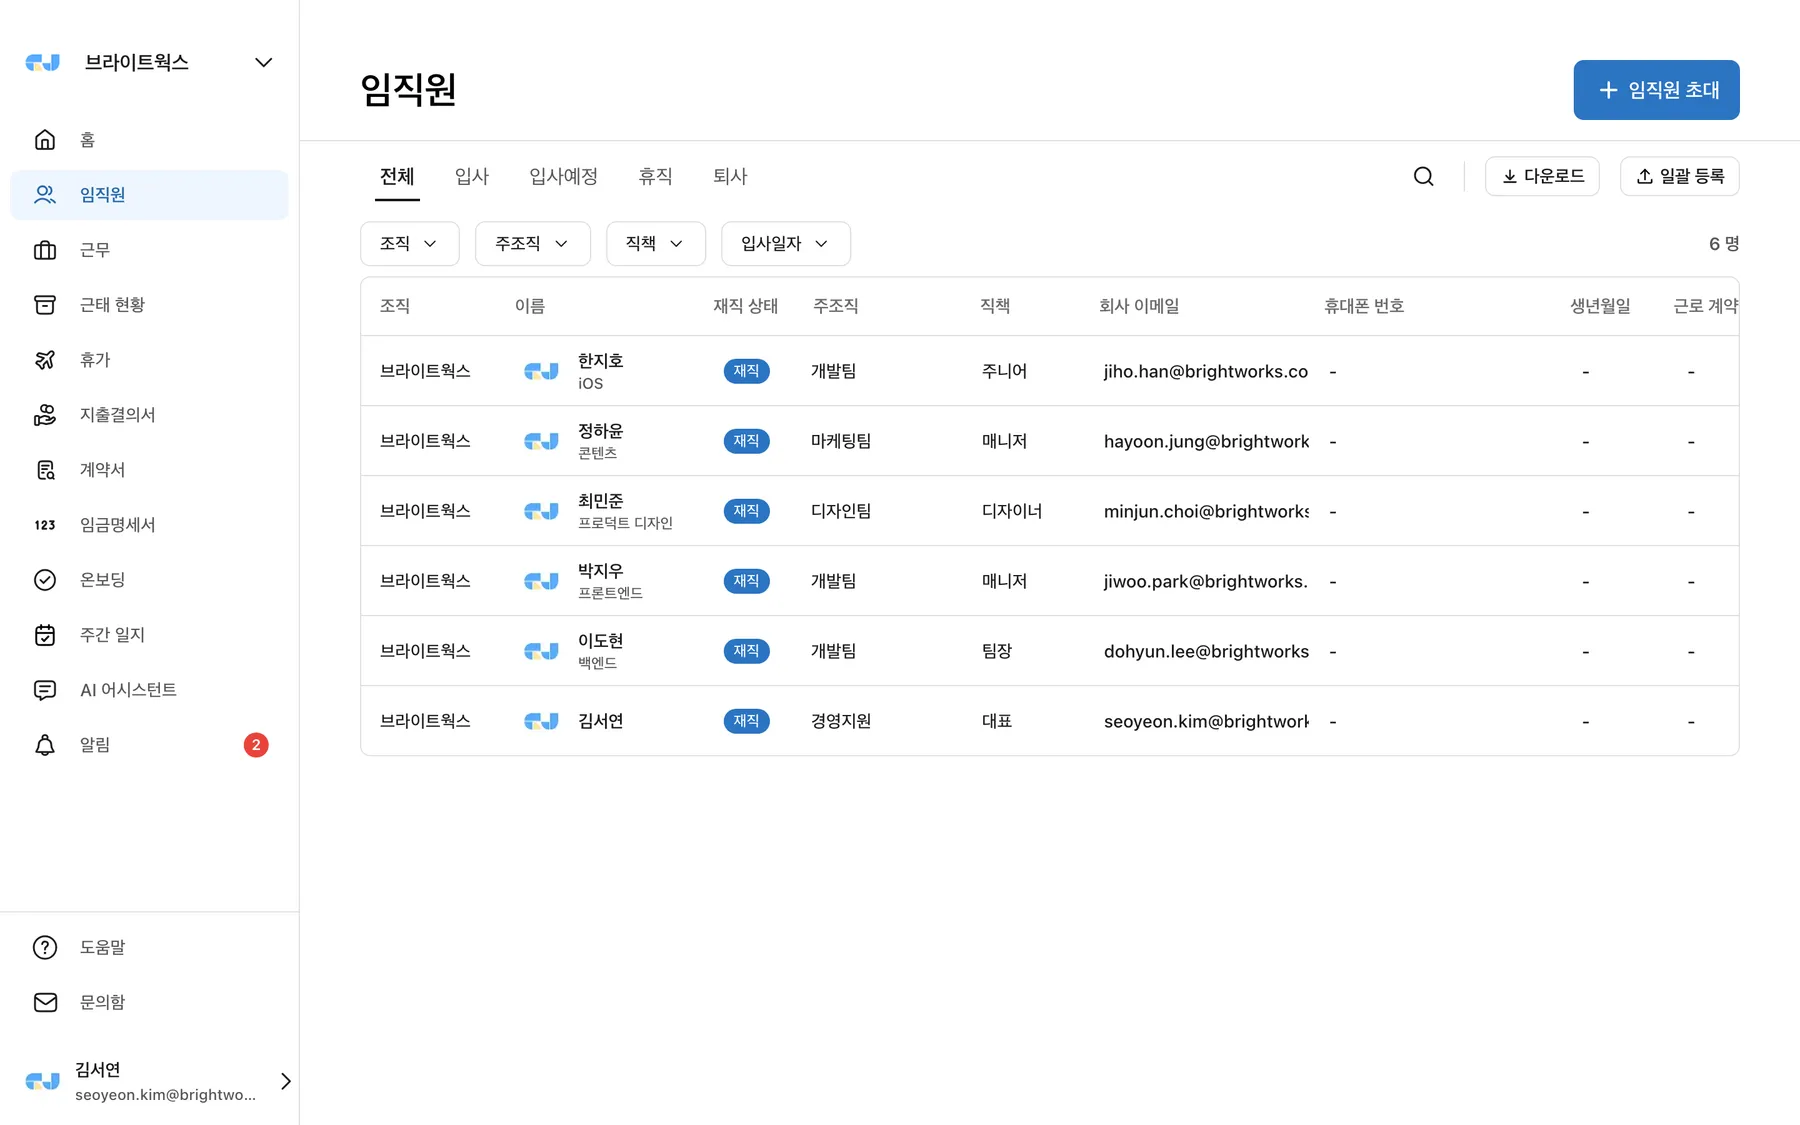Viewport: 1800px width, 1125px height.
Task: Click the 일괄 등록 button
Action: point(1680,177)
